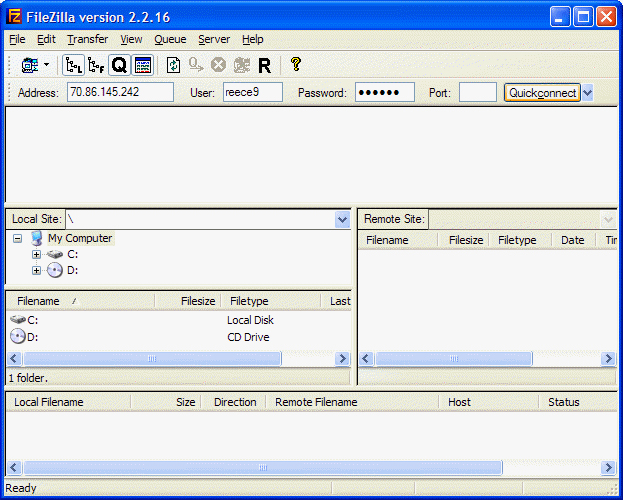Sort local files by Filetype column
This screenshot has height=500, width=623.
point(271,301)
